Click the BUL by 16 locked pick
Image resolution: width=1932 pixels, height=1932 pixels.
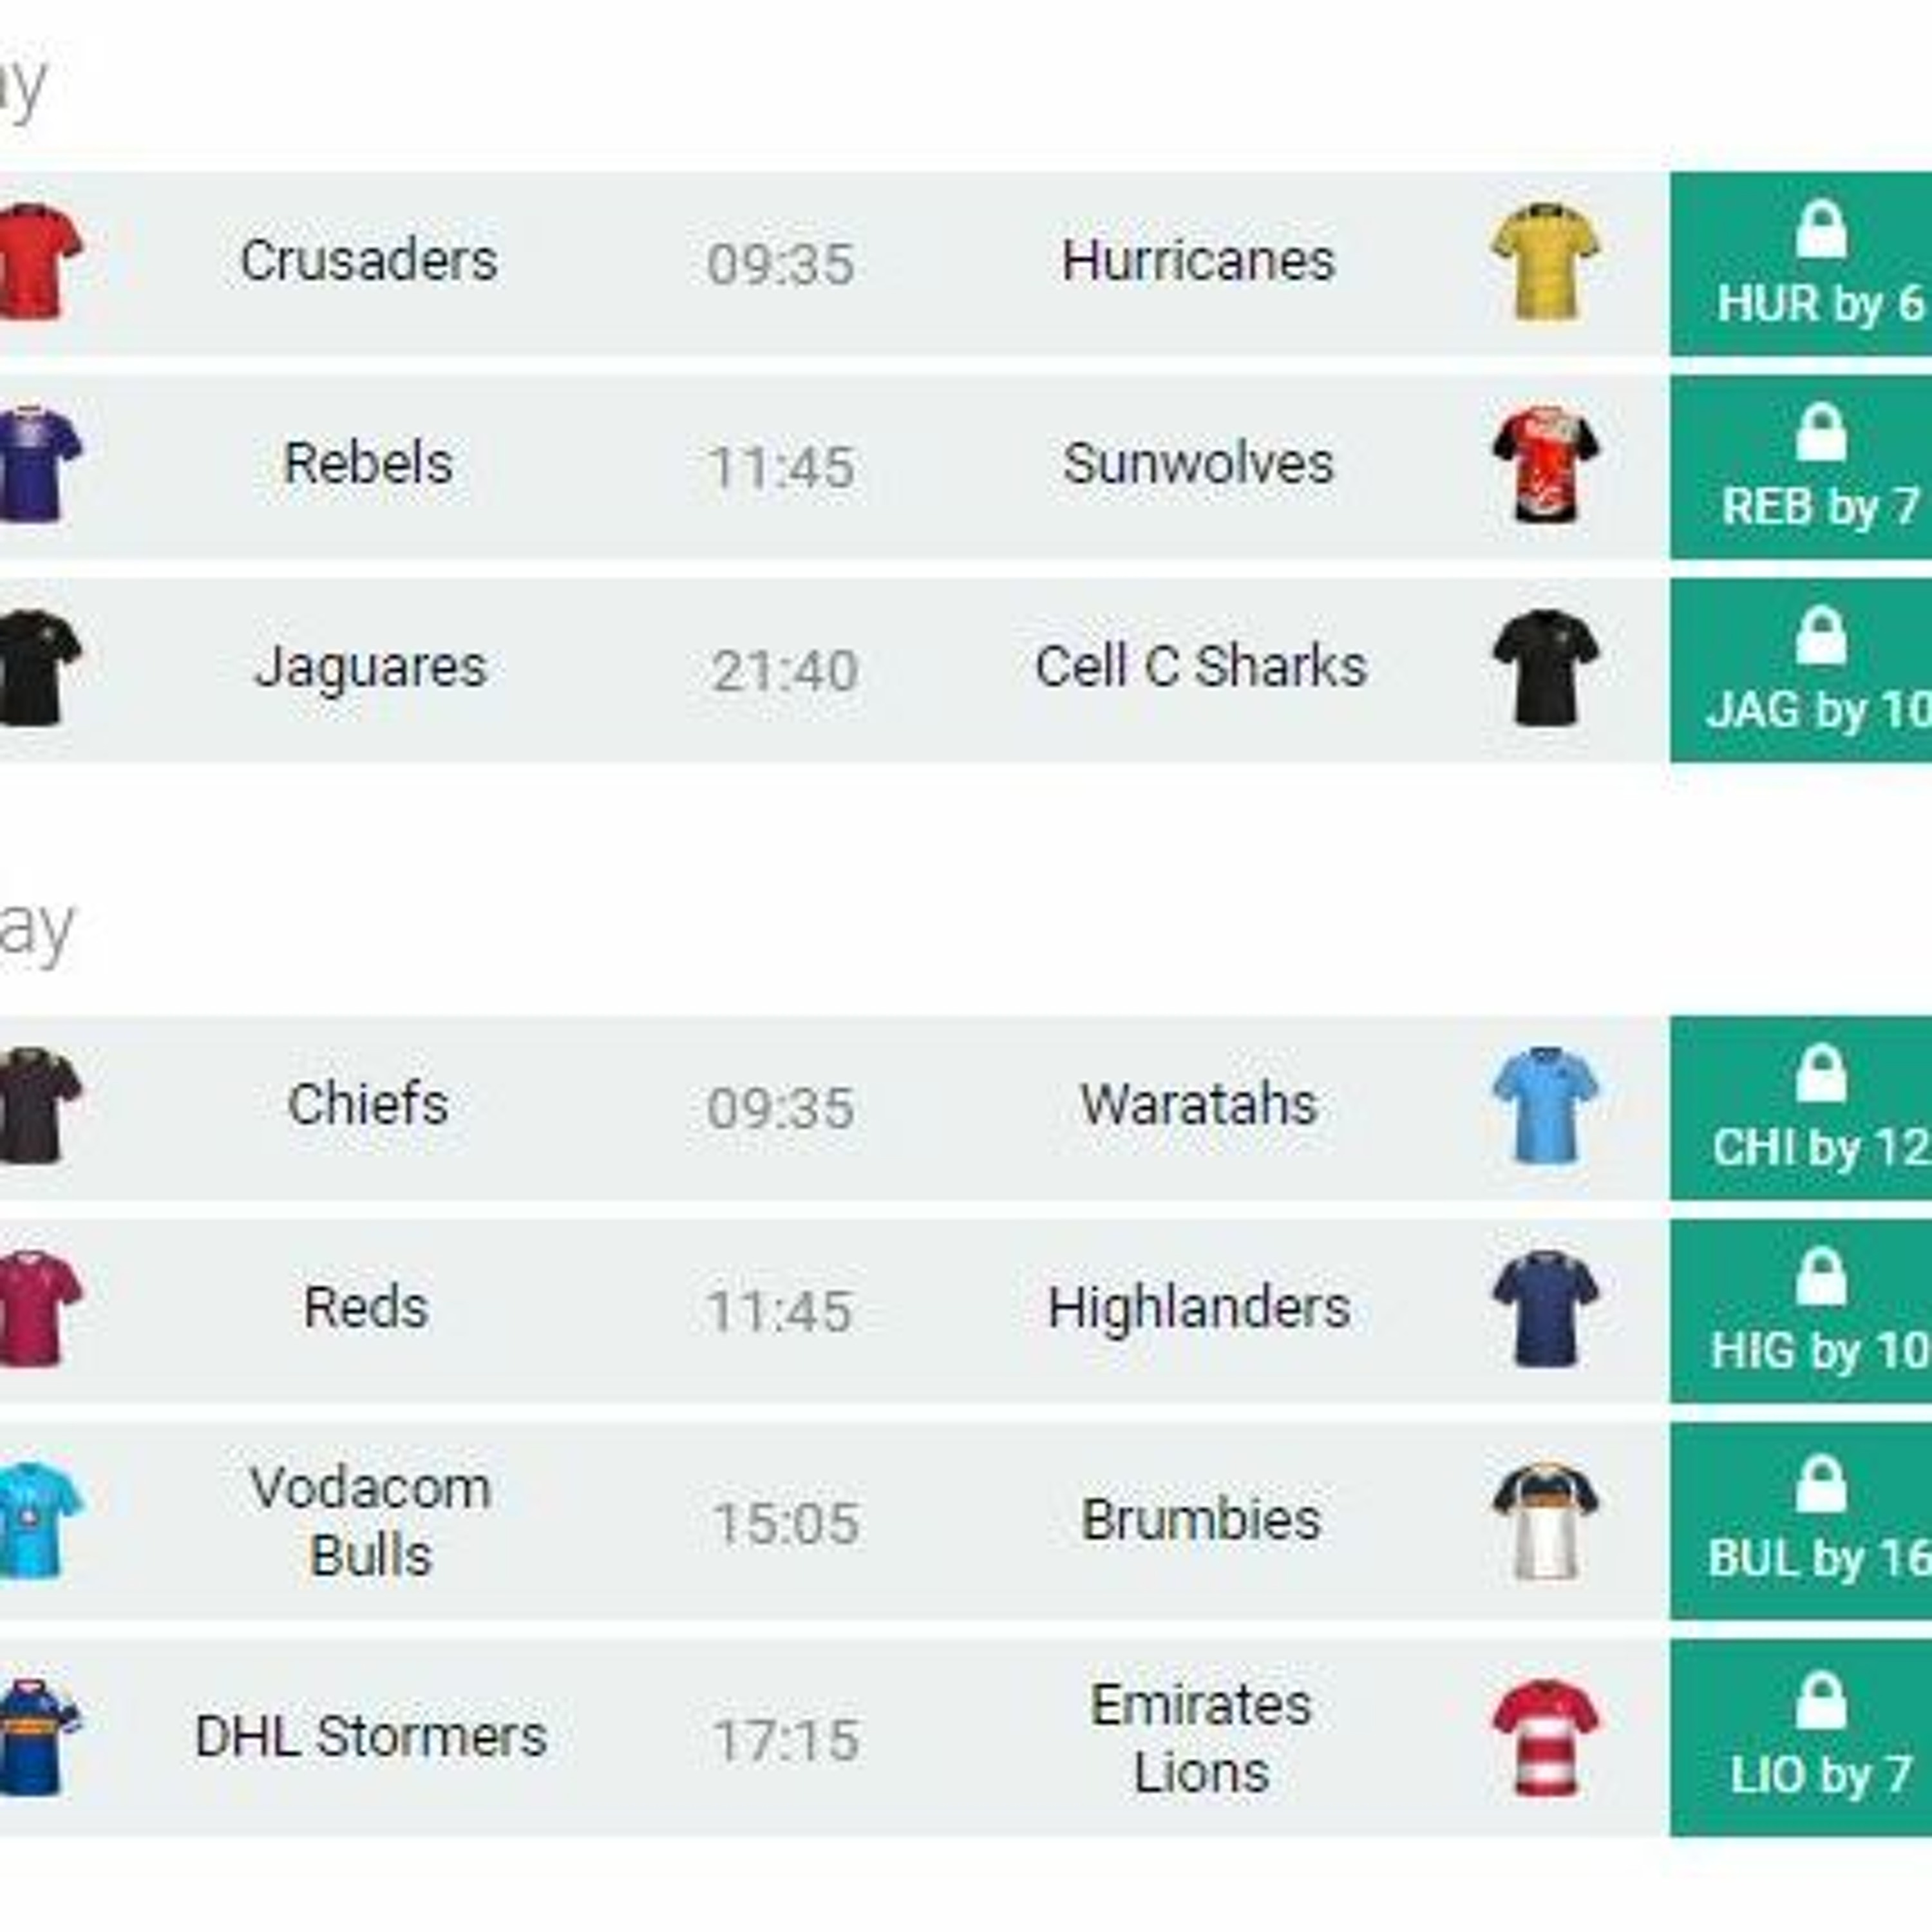tap(1810, 1521)
